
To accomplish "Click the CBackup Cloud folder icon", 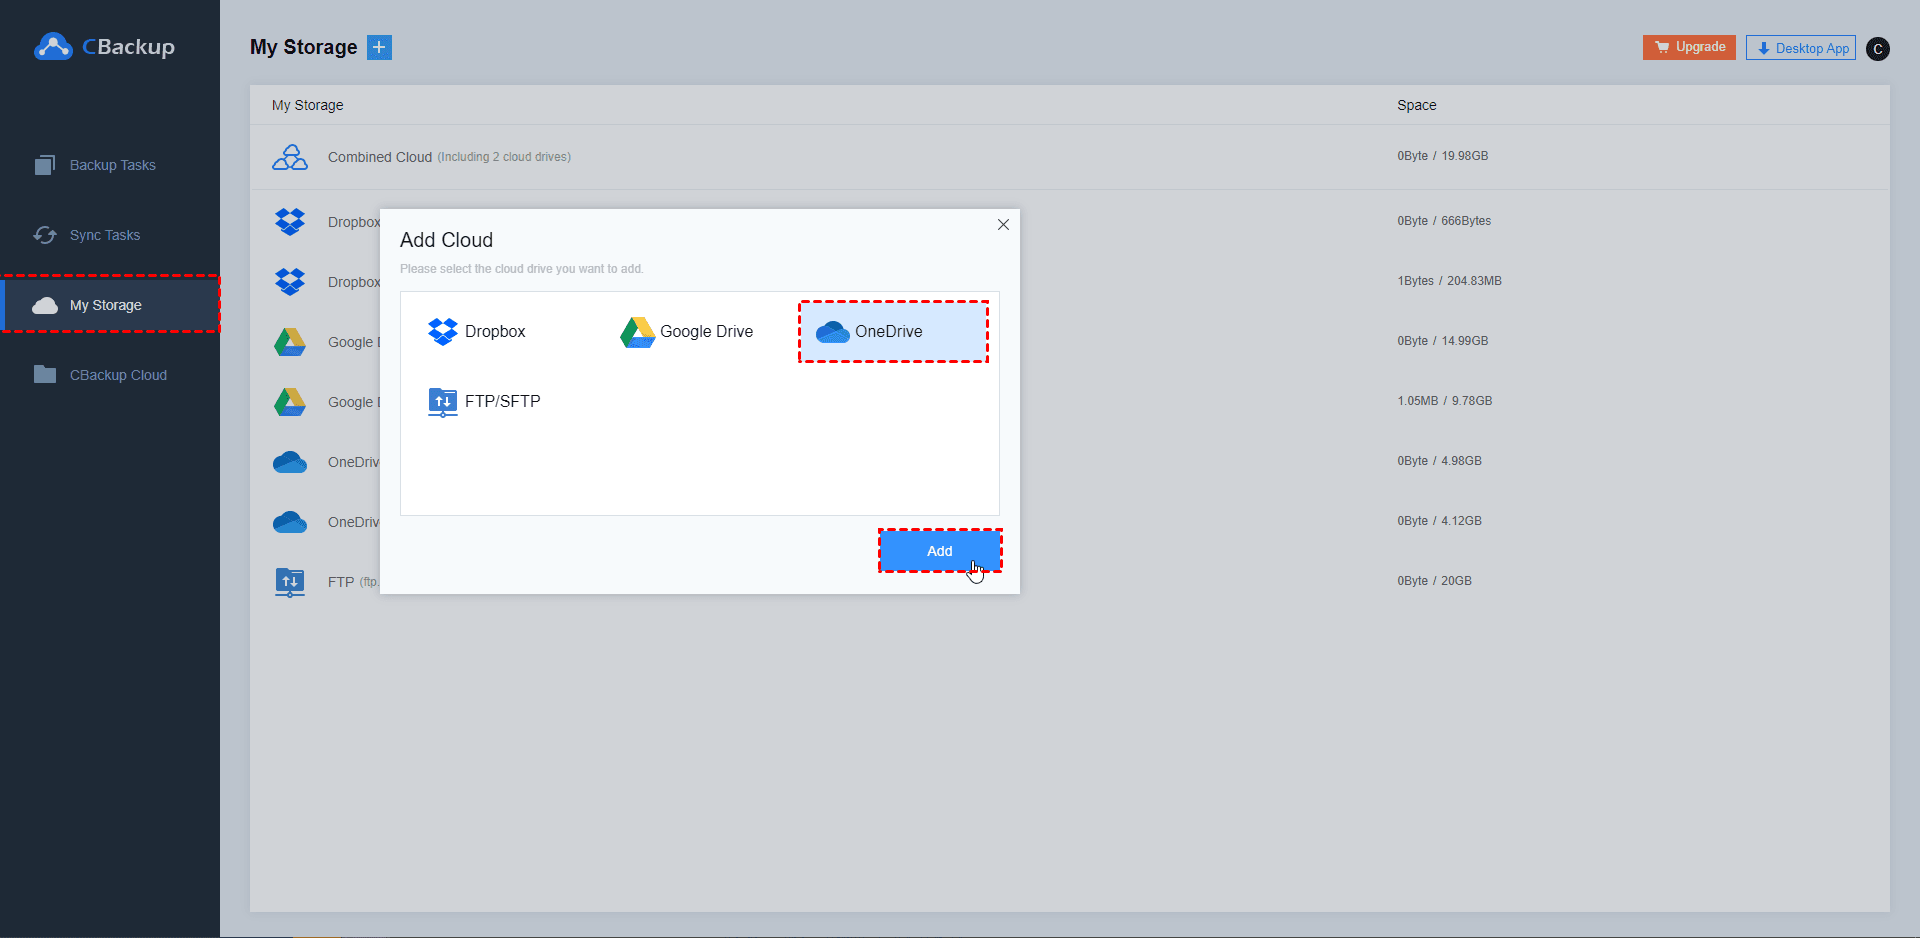I will point(45,374).
